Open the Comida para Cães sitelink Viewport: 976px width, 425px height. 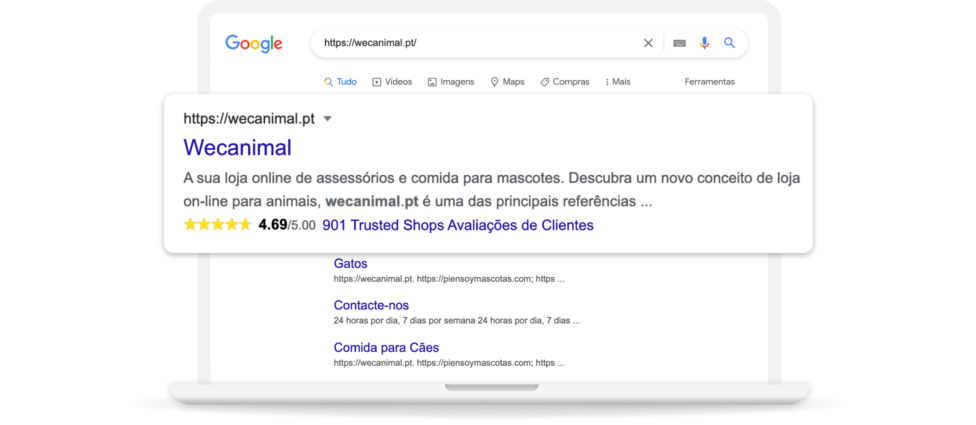387,347
